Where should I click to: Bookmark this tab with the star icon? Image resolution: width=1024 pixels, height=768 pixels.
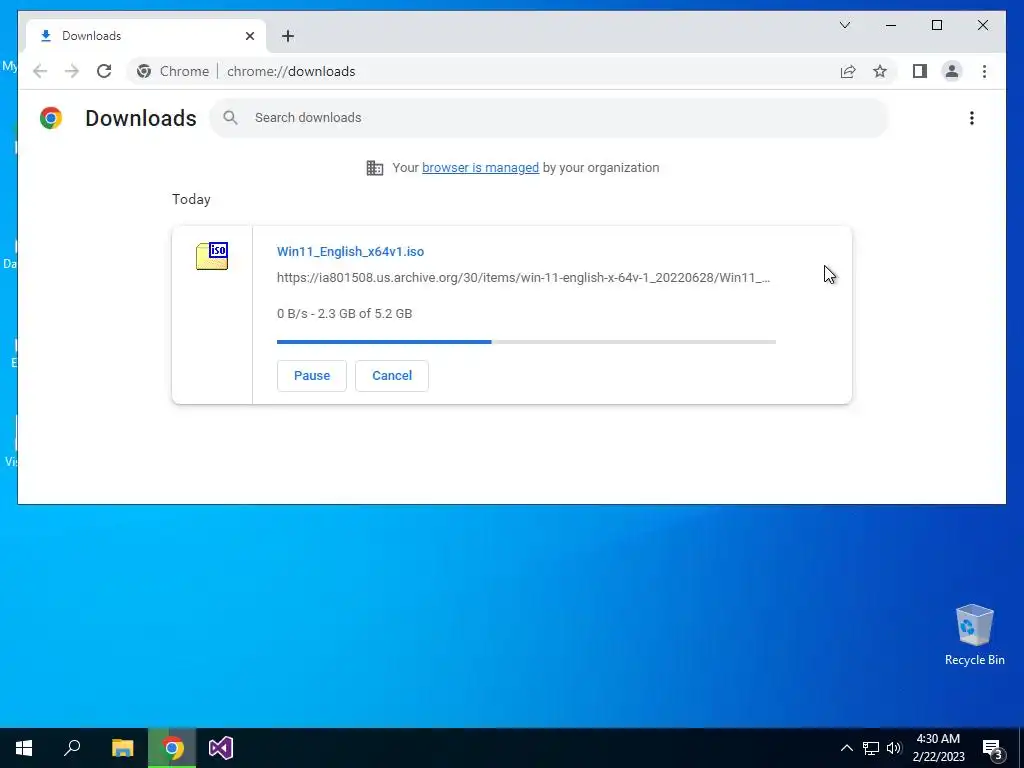point(880,71)
